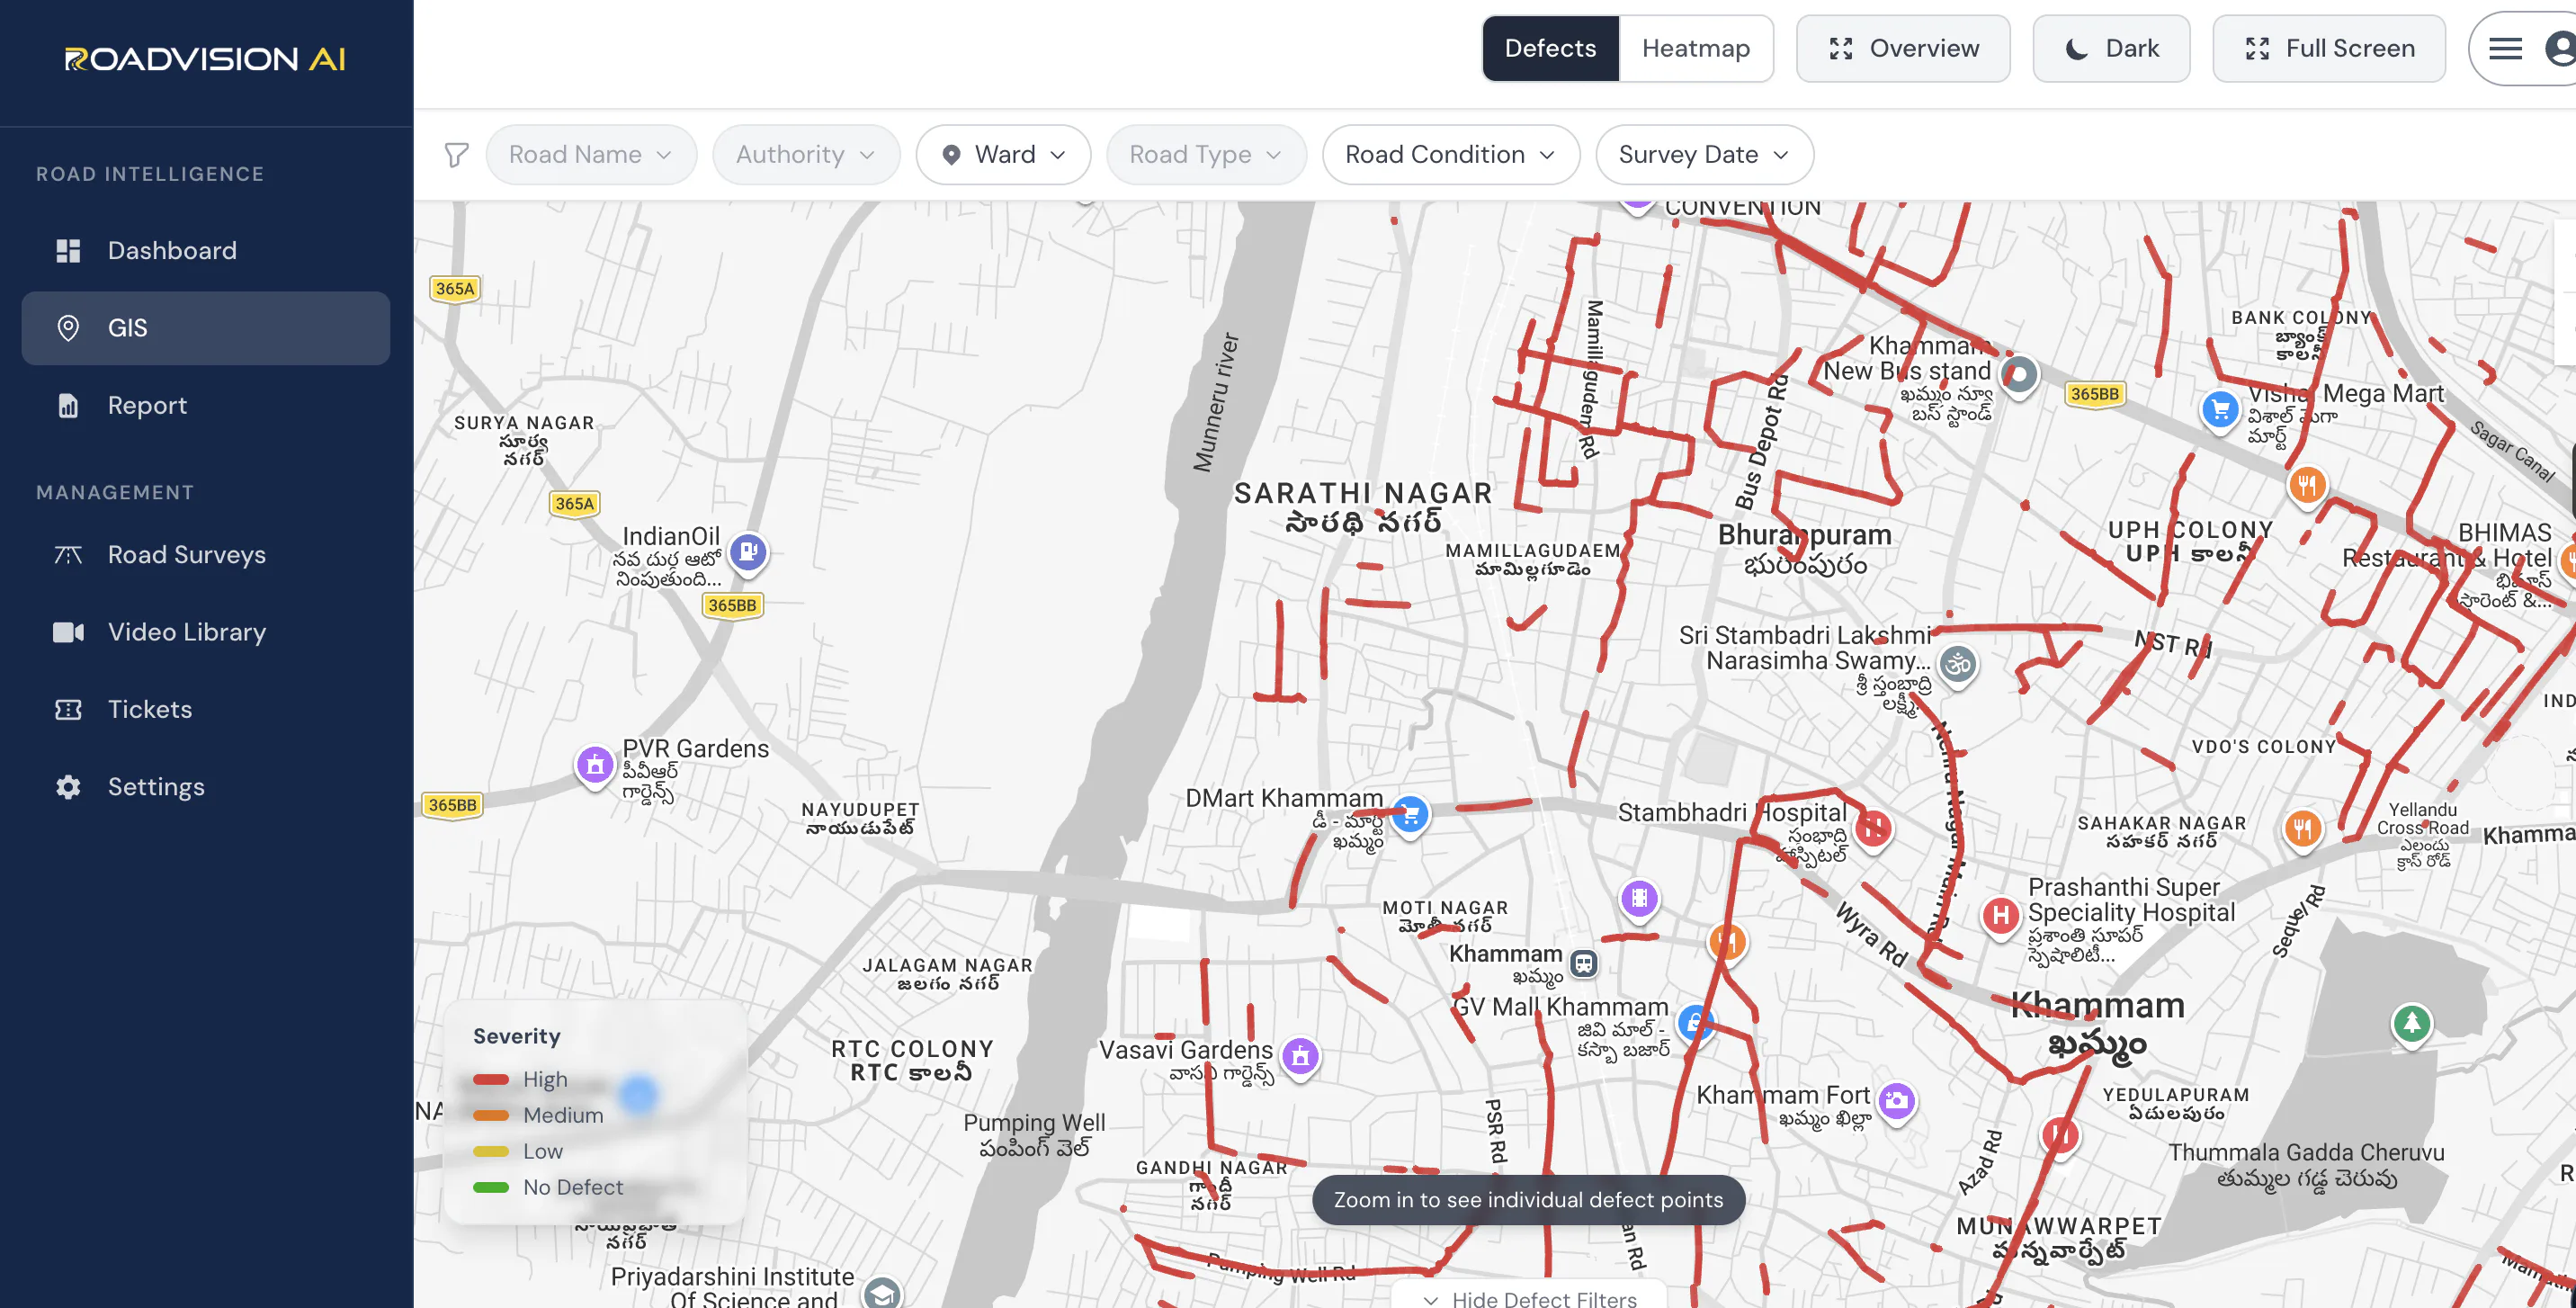Click the High severity red swatch
2576x1308 pixels.
[x=490, y=1079]
